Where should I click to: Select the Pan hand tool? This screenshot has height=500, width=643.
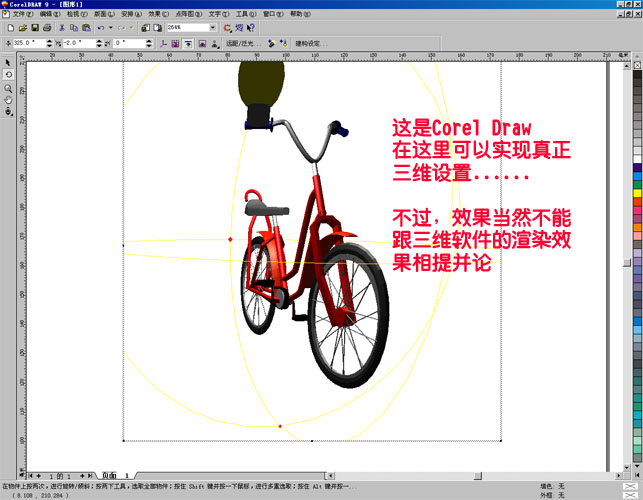[x=8, y=100]
